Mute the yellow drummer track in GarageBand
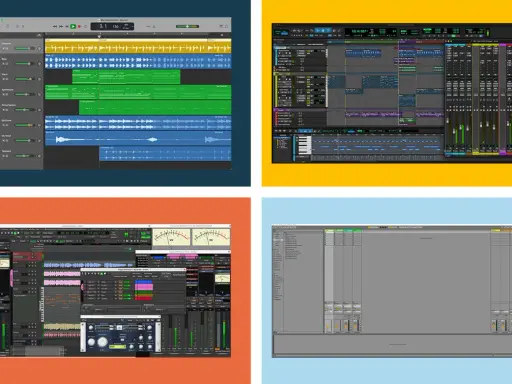The height and width of the screenshot is (384, 512). [x=3, y=48]
